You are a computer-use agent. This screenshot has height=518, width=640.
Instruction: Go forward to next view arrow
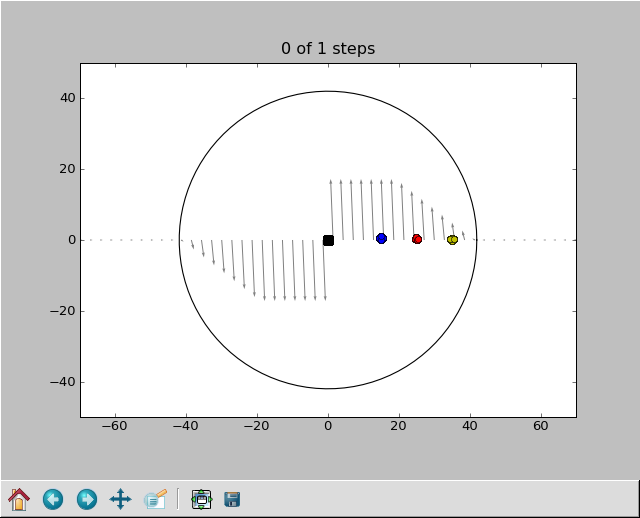[x=87, y=499]
